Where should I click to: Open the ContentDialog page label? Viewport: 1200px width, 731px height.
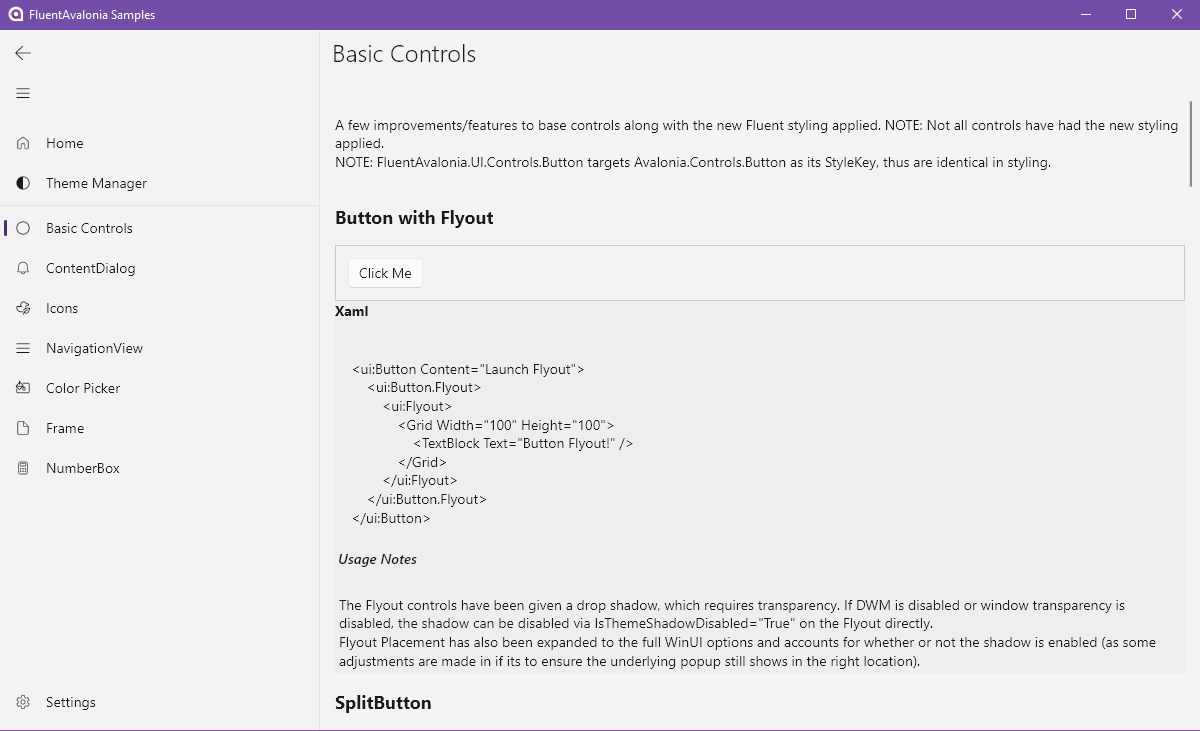90,268
